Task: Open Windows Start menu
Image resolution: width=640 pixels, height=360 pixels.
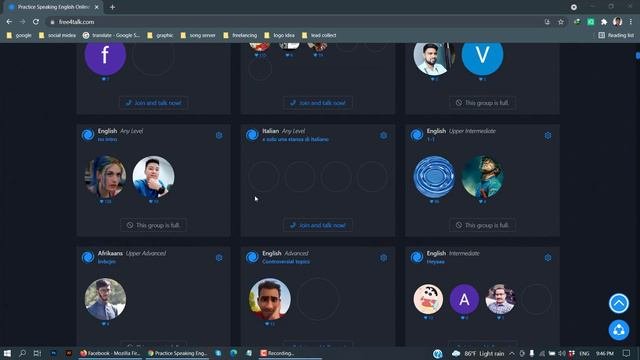Action: (x=7, y=353)
